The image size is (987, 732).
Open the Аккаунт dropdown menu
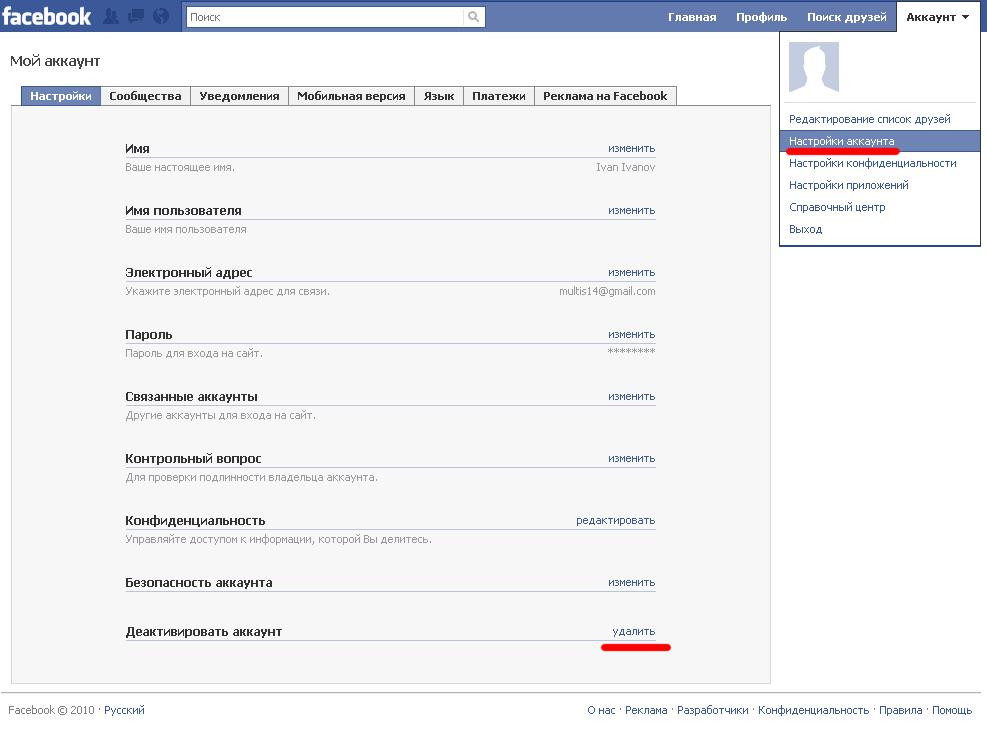(x=931, y=16)
